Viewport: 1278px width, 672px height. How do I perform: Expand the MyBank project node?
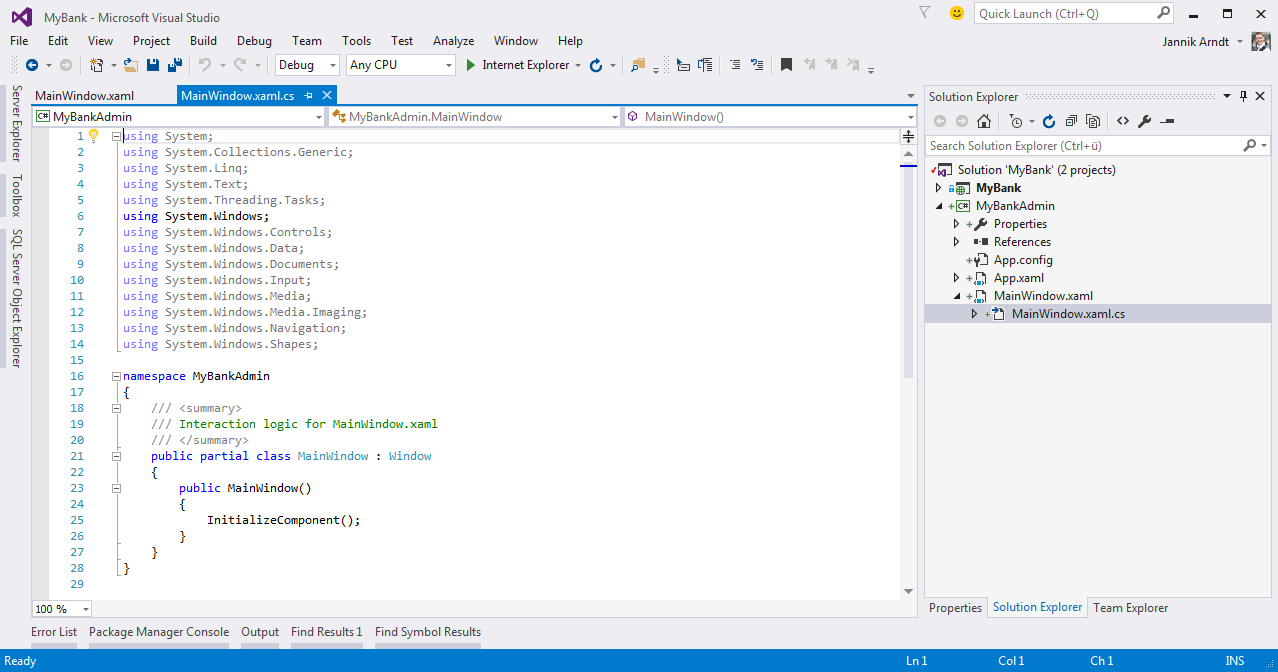(x=938, y=188)
